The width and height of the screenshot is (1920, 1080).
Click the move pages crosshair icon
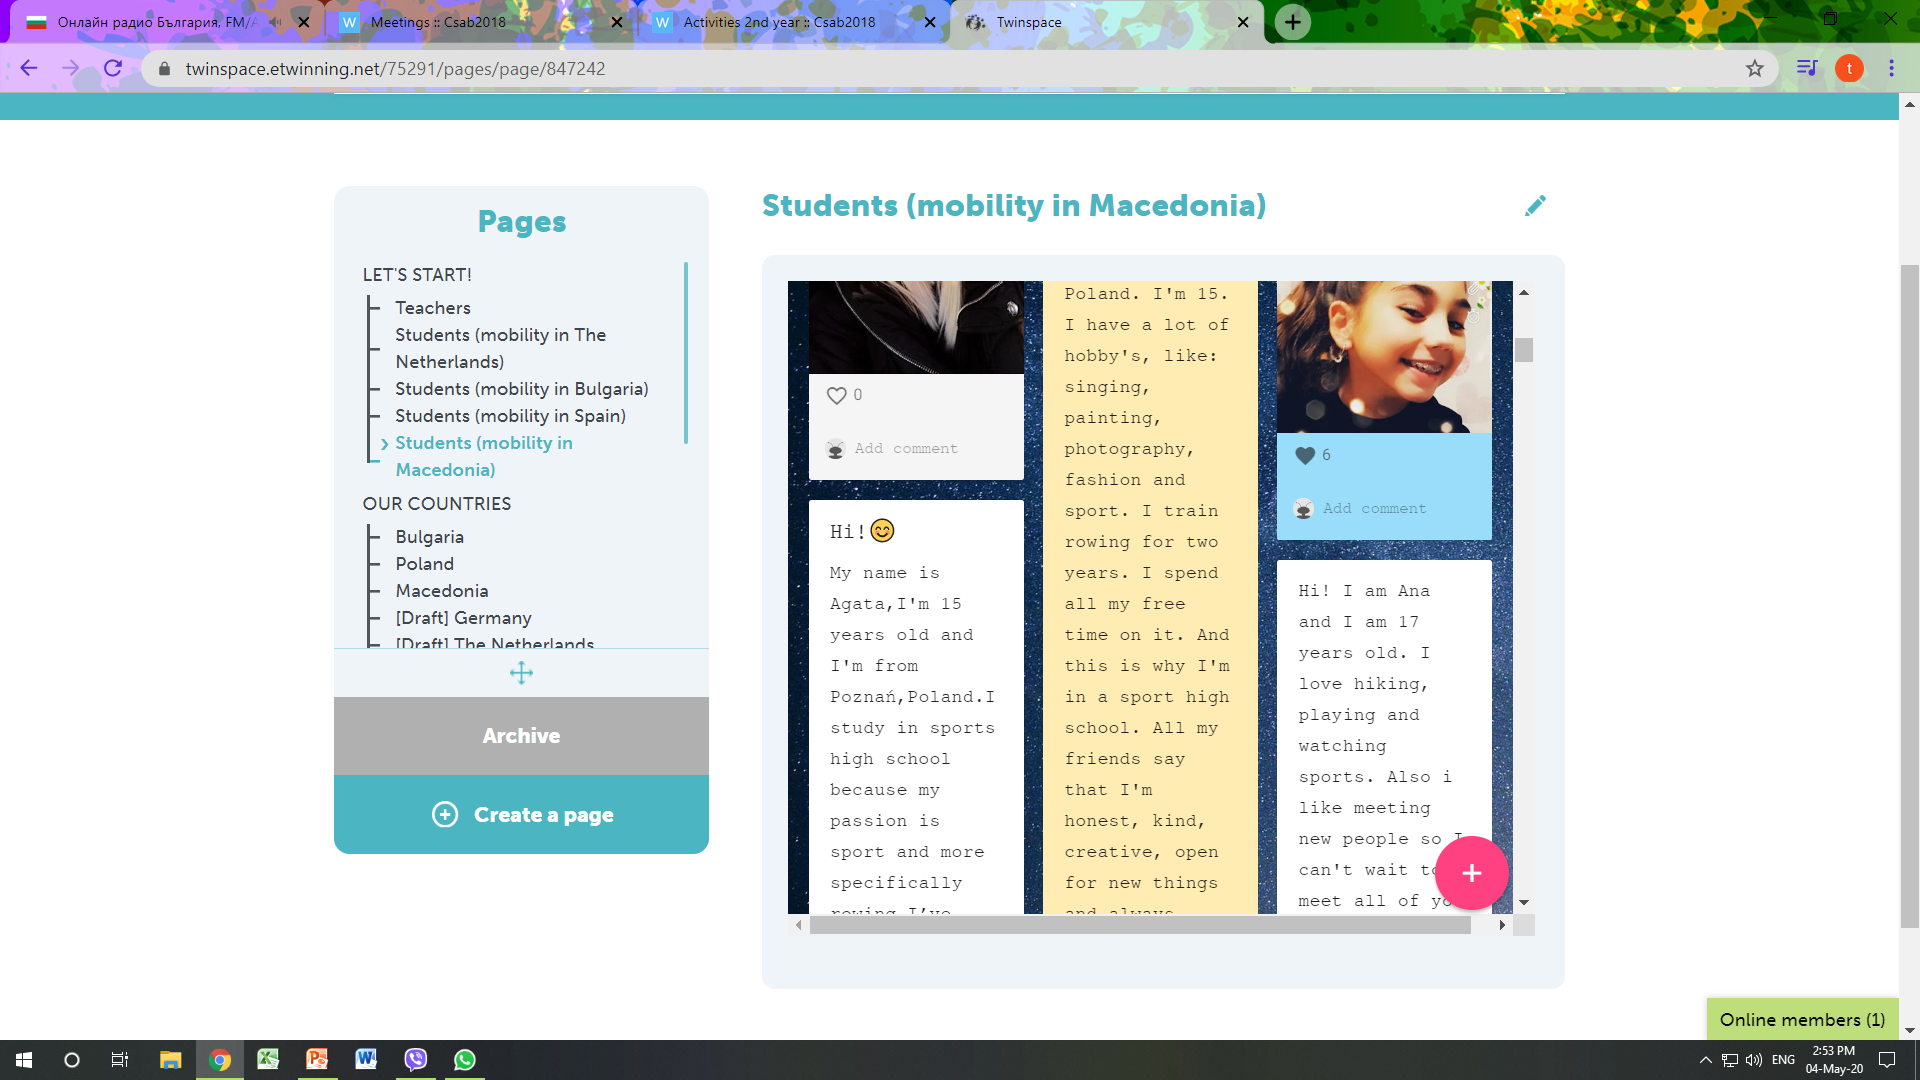point(521,673)
